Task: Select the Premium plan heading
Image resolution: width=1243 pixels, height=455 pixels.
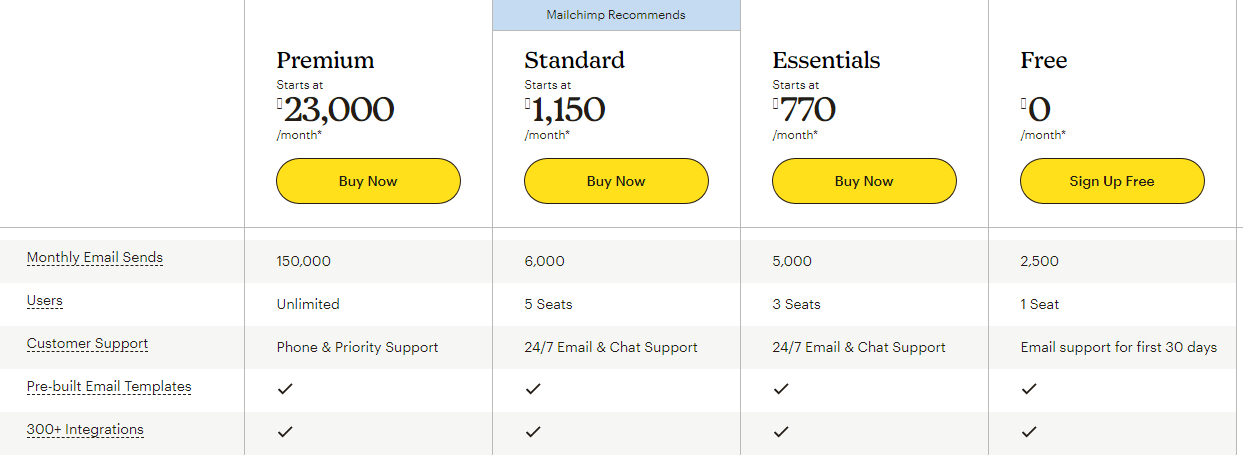Action: 325,60
